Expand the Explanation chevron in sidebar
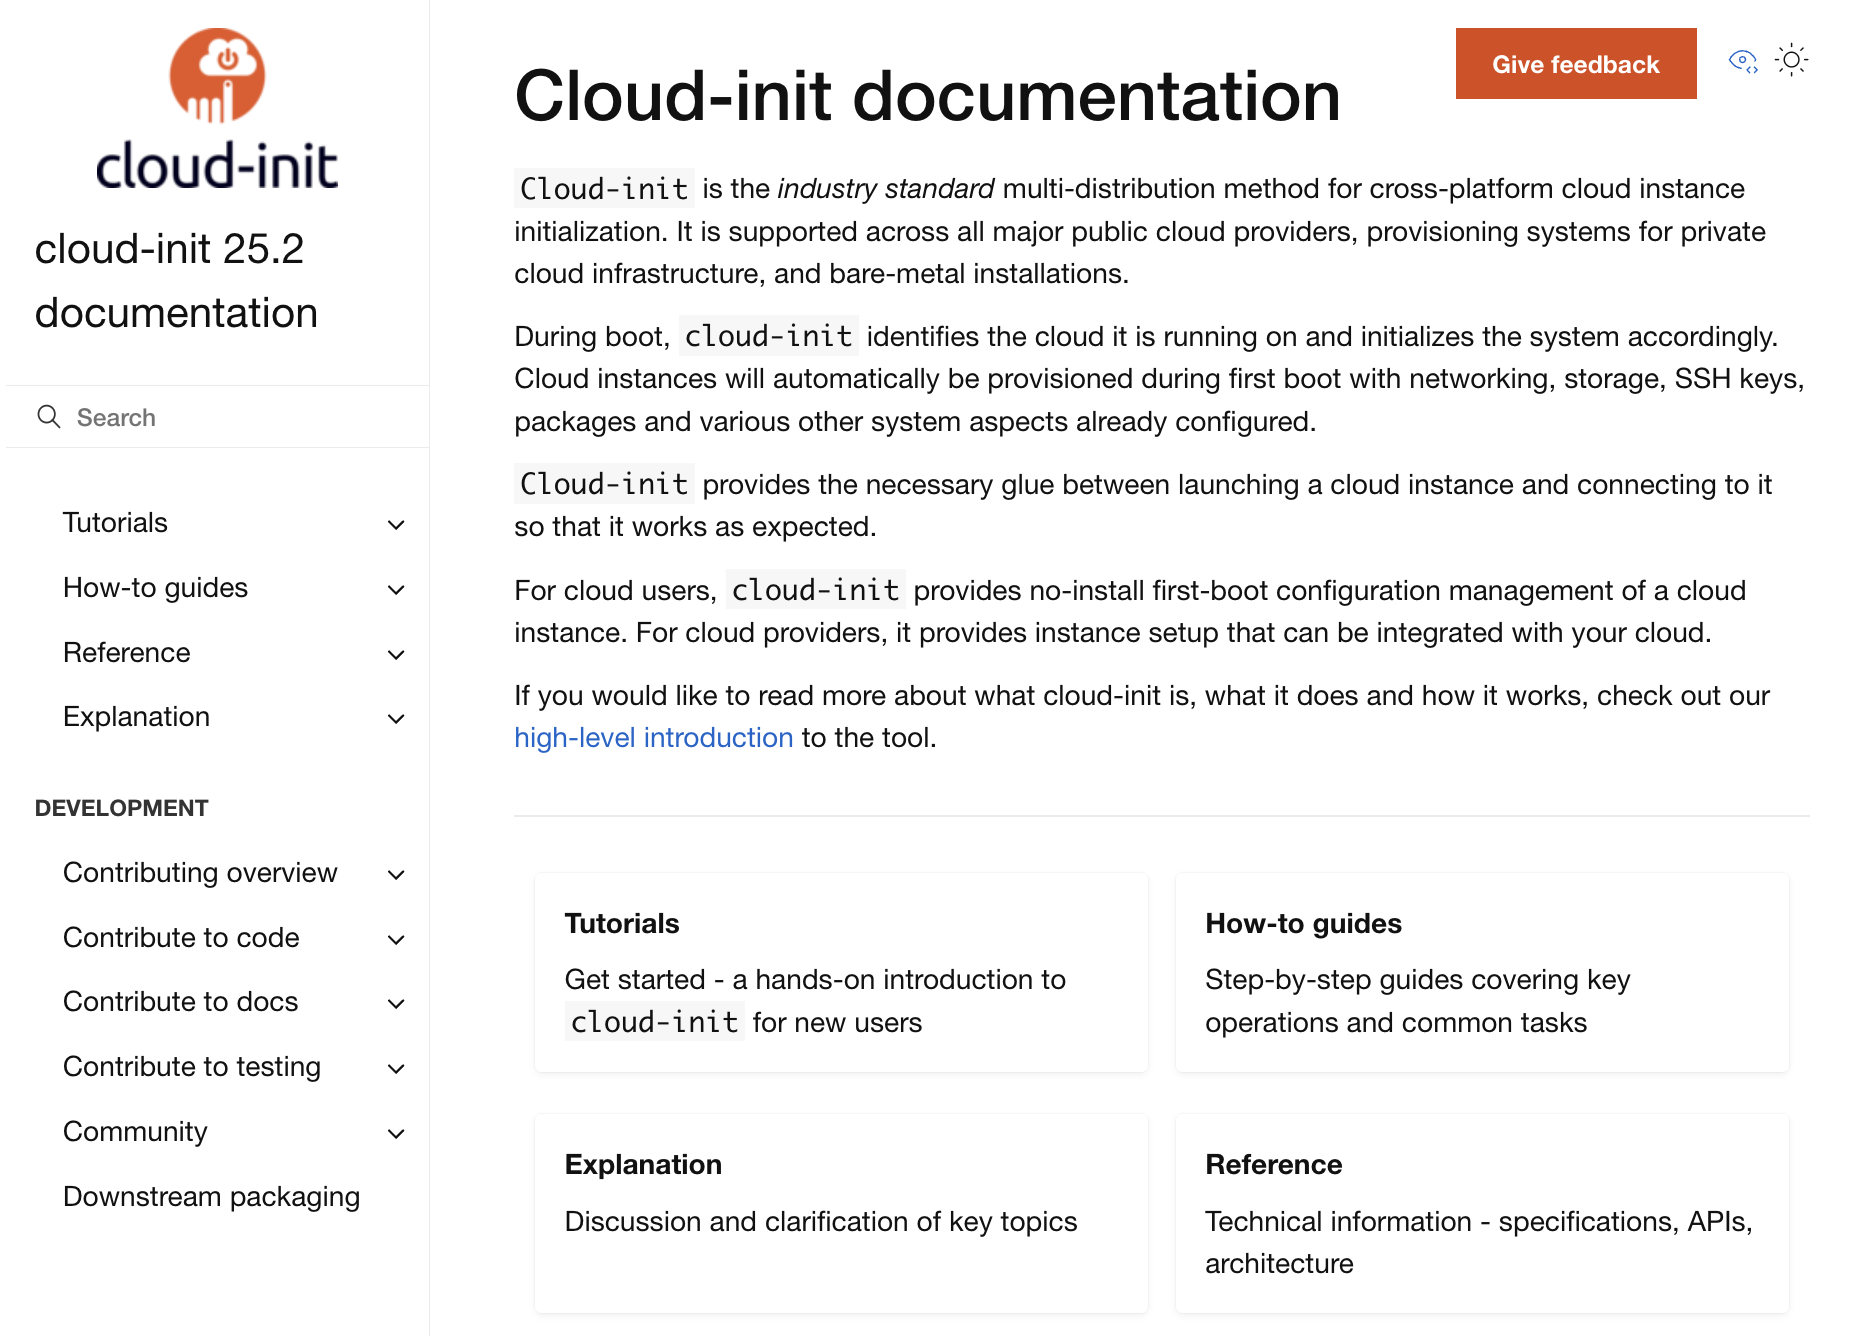Viewport: 1858px width, 1336px height. [x=396, y=718]
